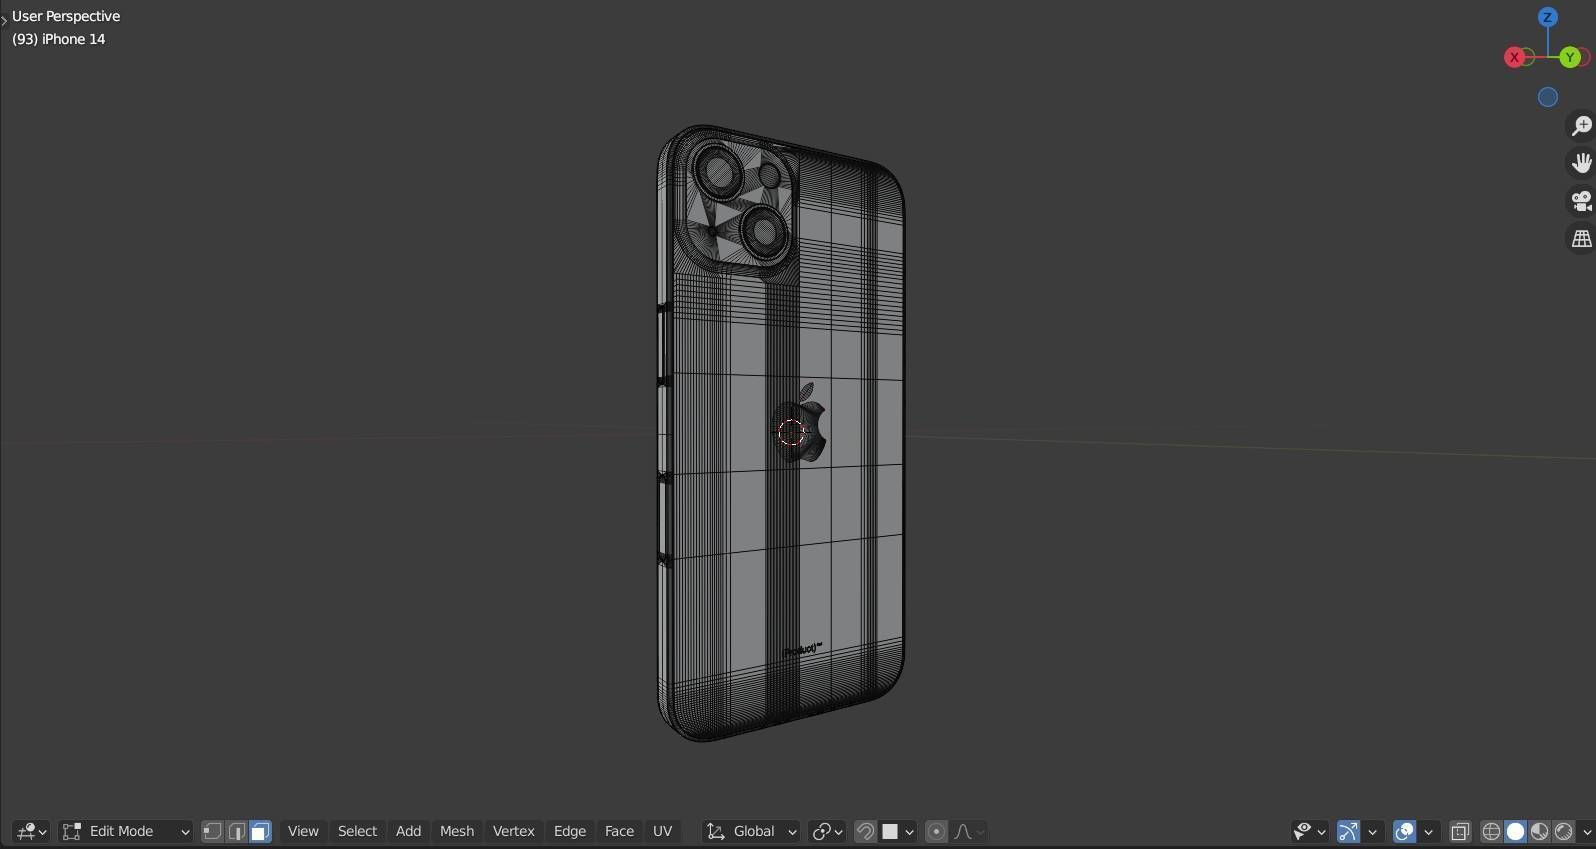Switch to face select mode
The height and width of the screenshot is (849, 1596).
click(x=260, y=831)
